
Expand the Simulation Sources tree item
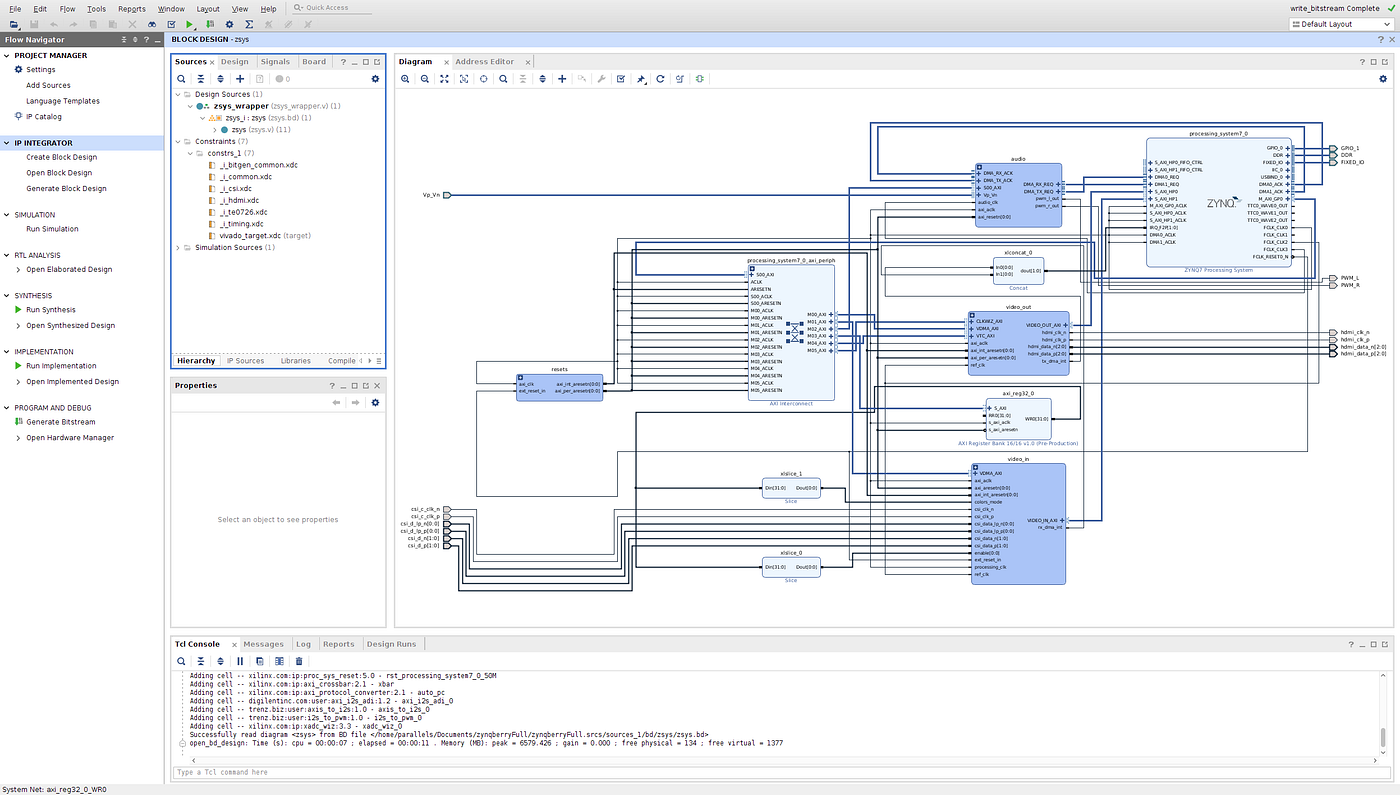click(178, 247)
